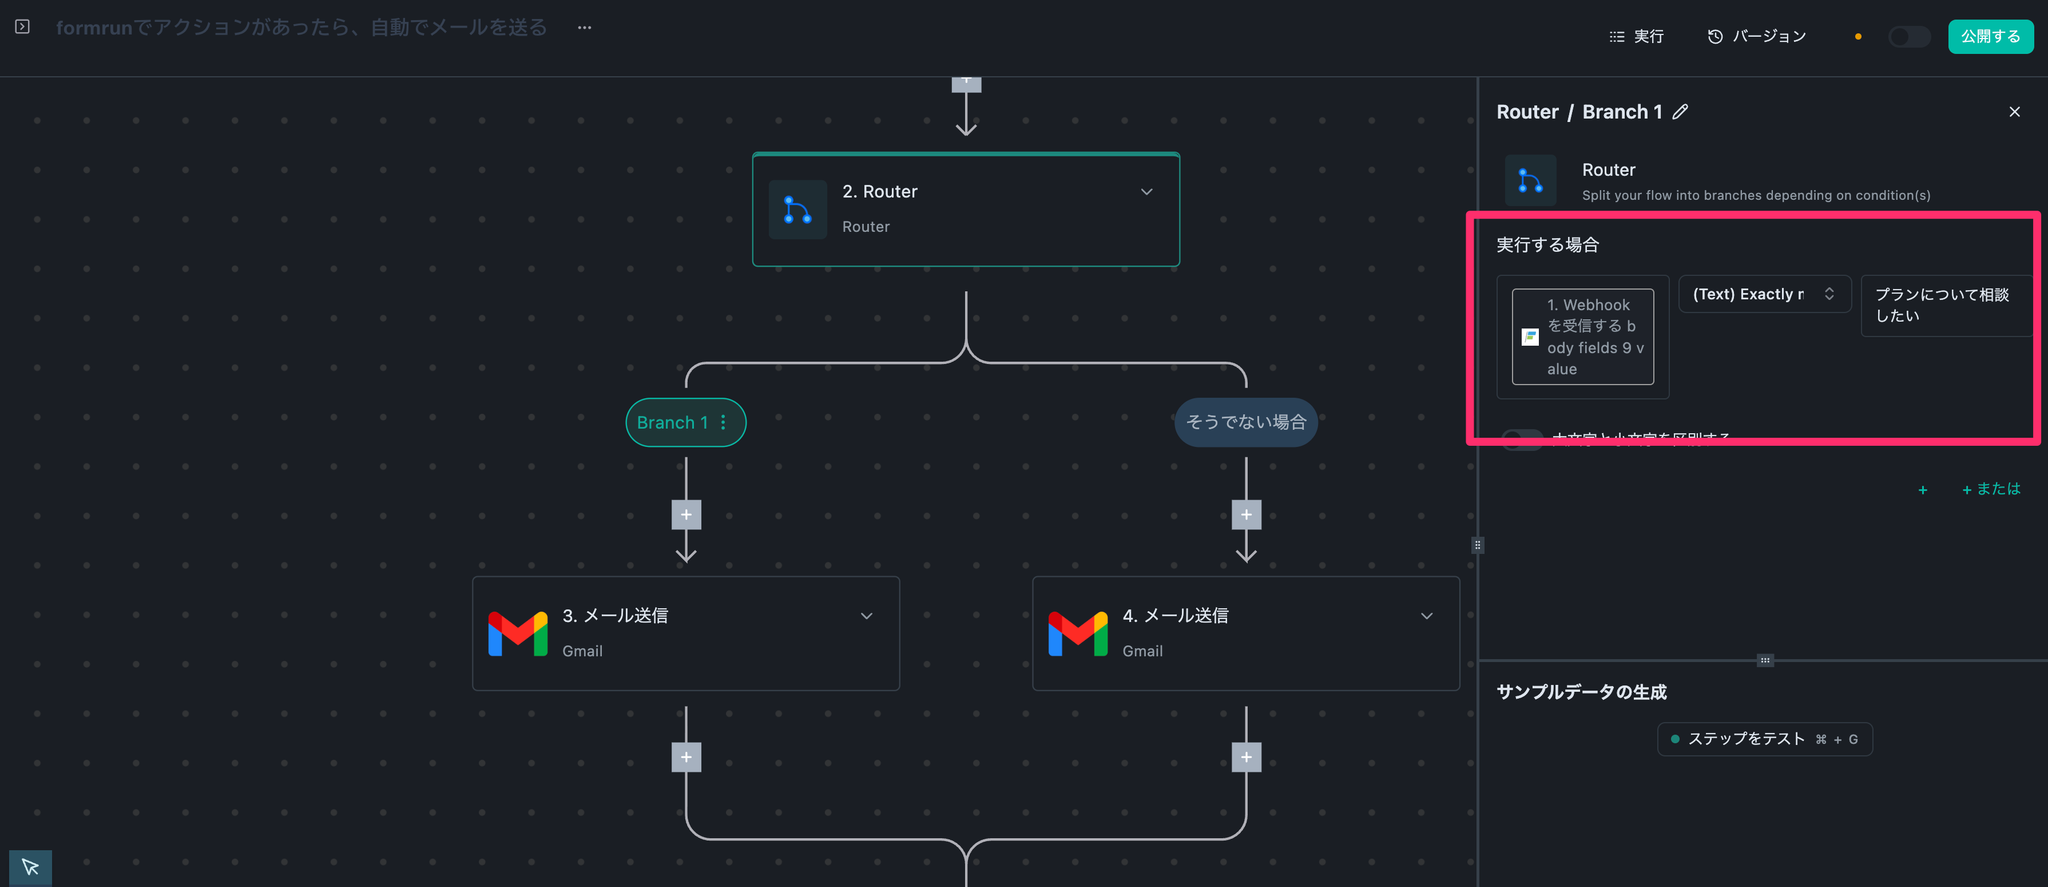2048x887 pixels.
Task: Open Branch 1 three-dot options
Action: [724, 423]
